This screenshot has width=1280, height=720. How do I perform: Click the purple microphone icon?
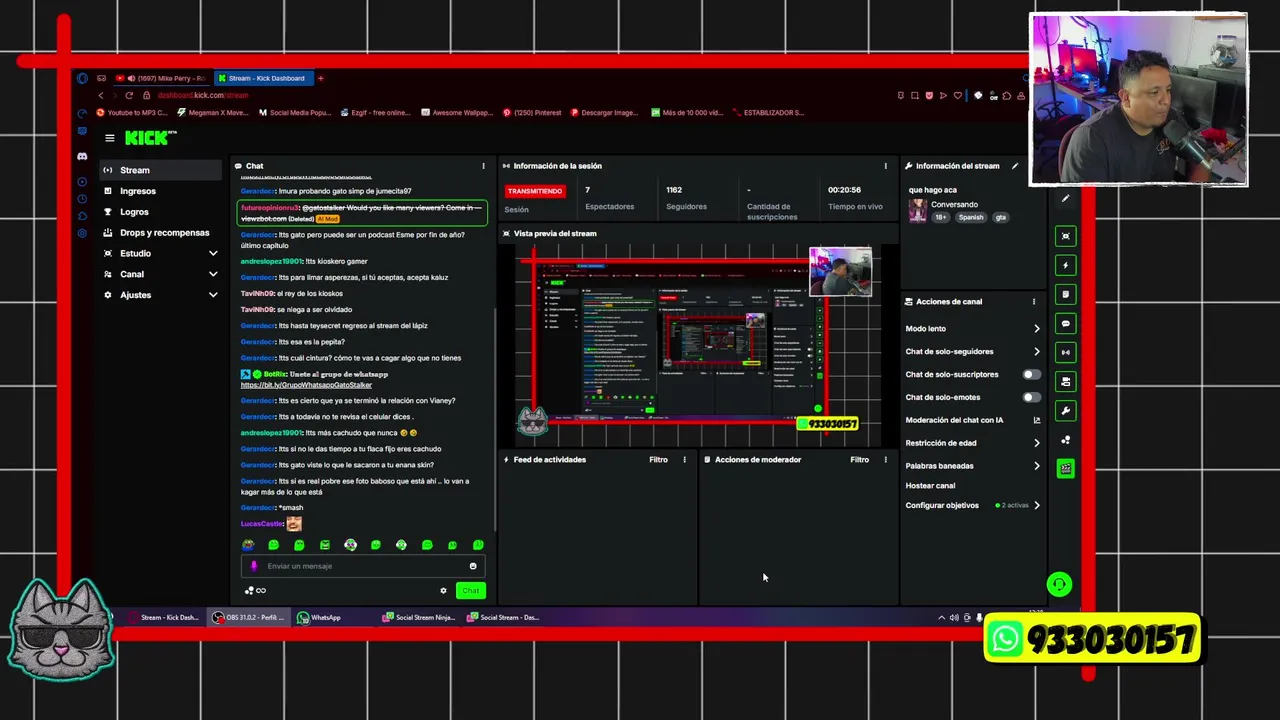click(x=253, y=566)
